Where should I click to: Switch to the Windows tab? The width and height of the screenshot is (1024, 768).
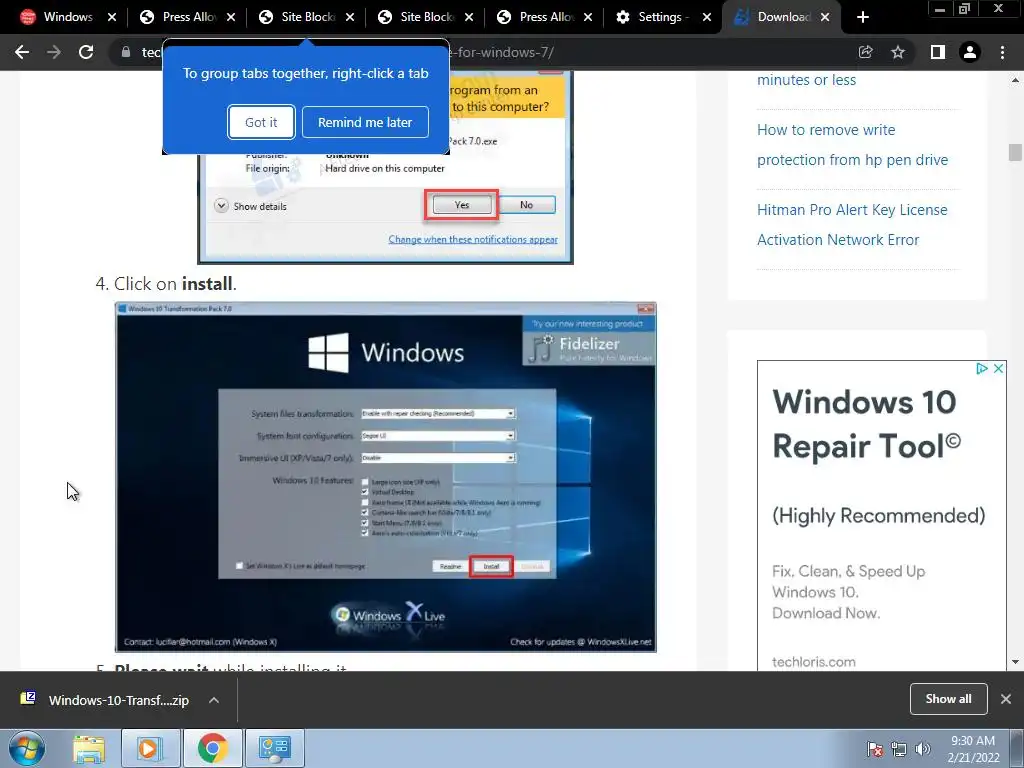point(67,17)
